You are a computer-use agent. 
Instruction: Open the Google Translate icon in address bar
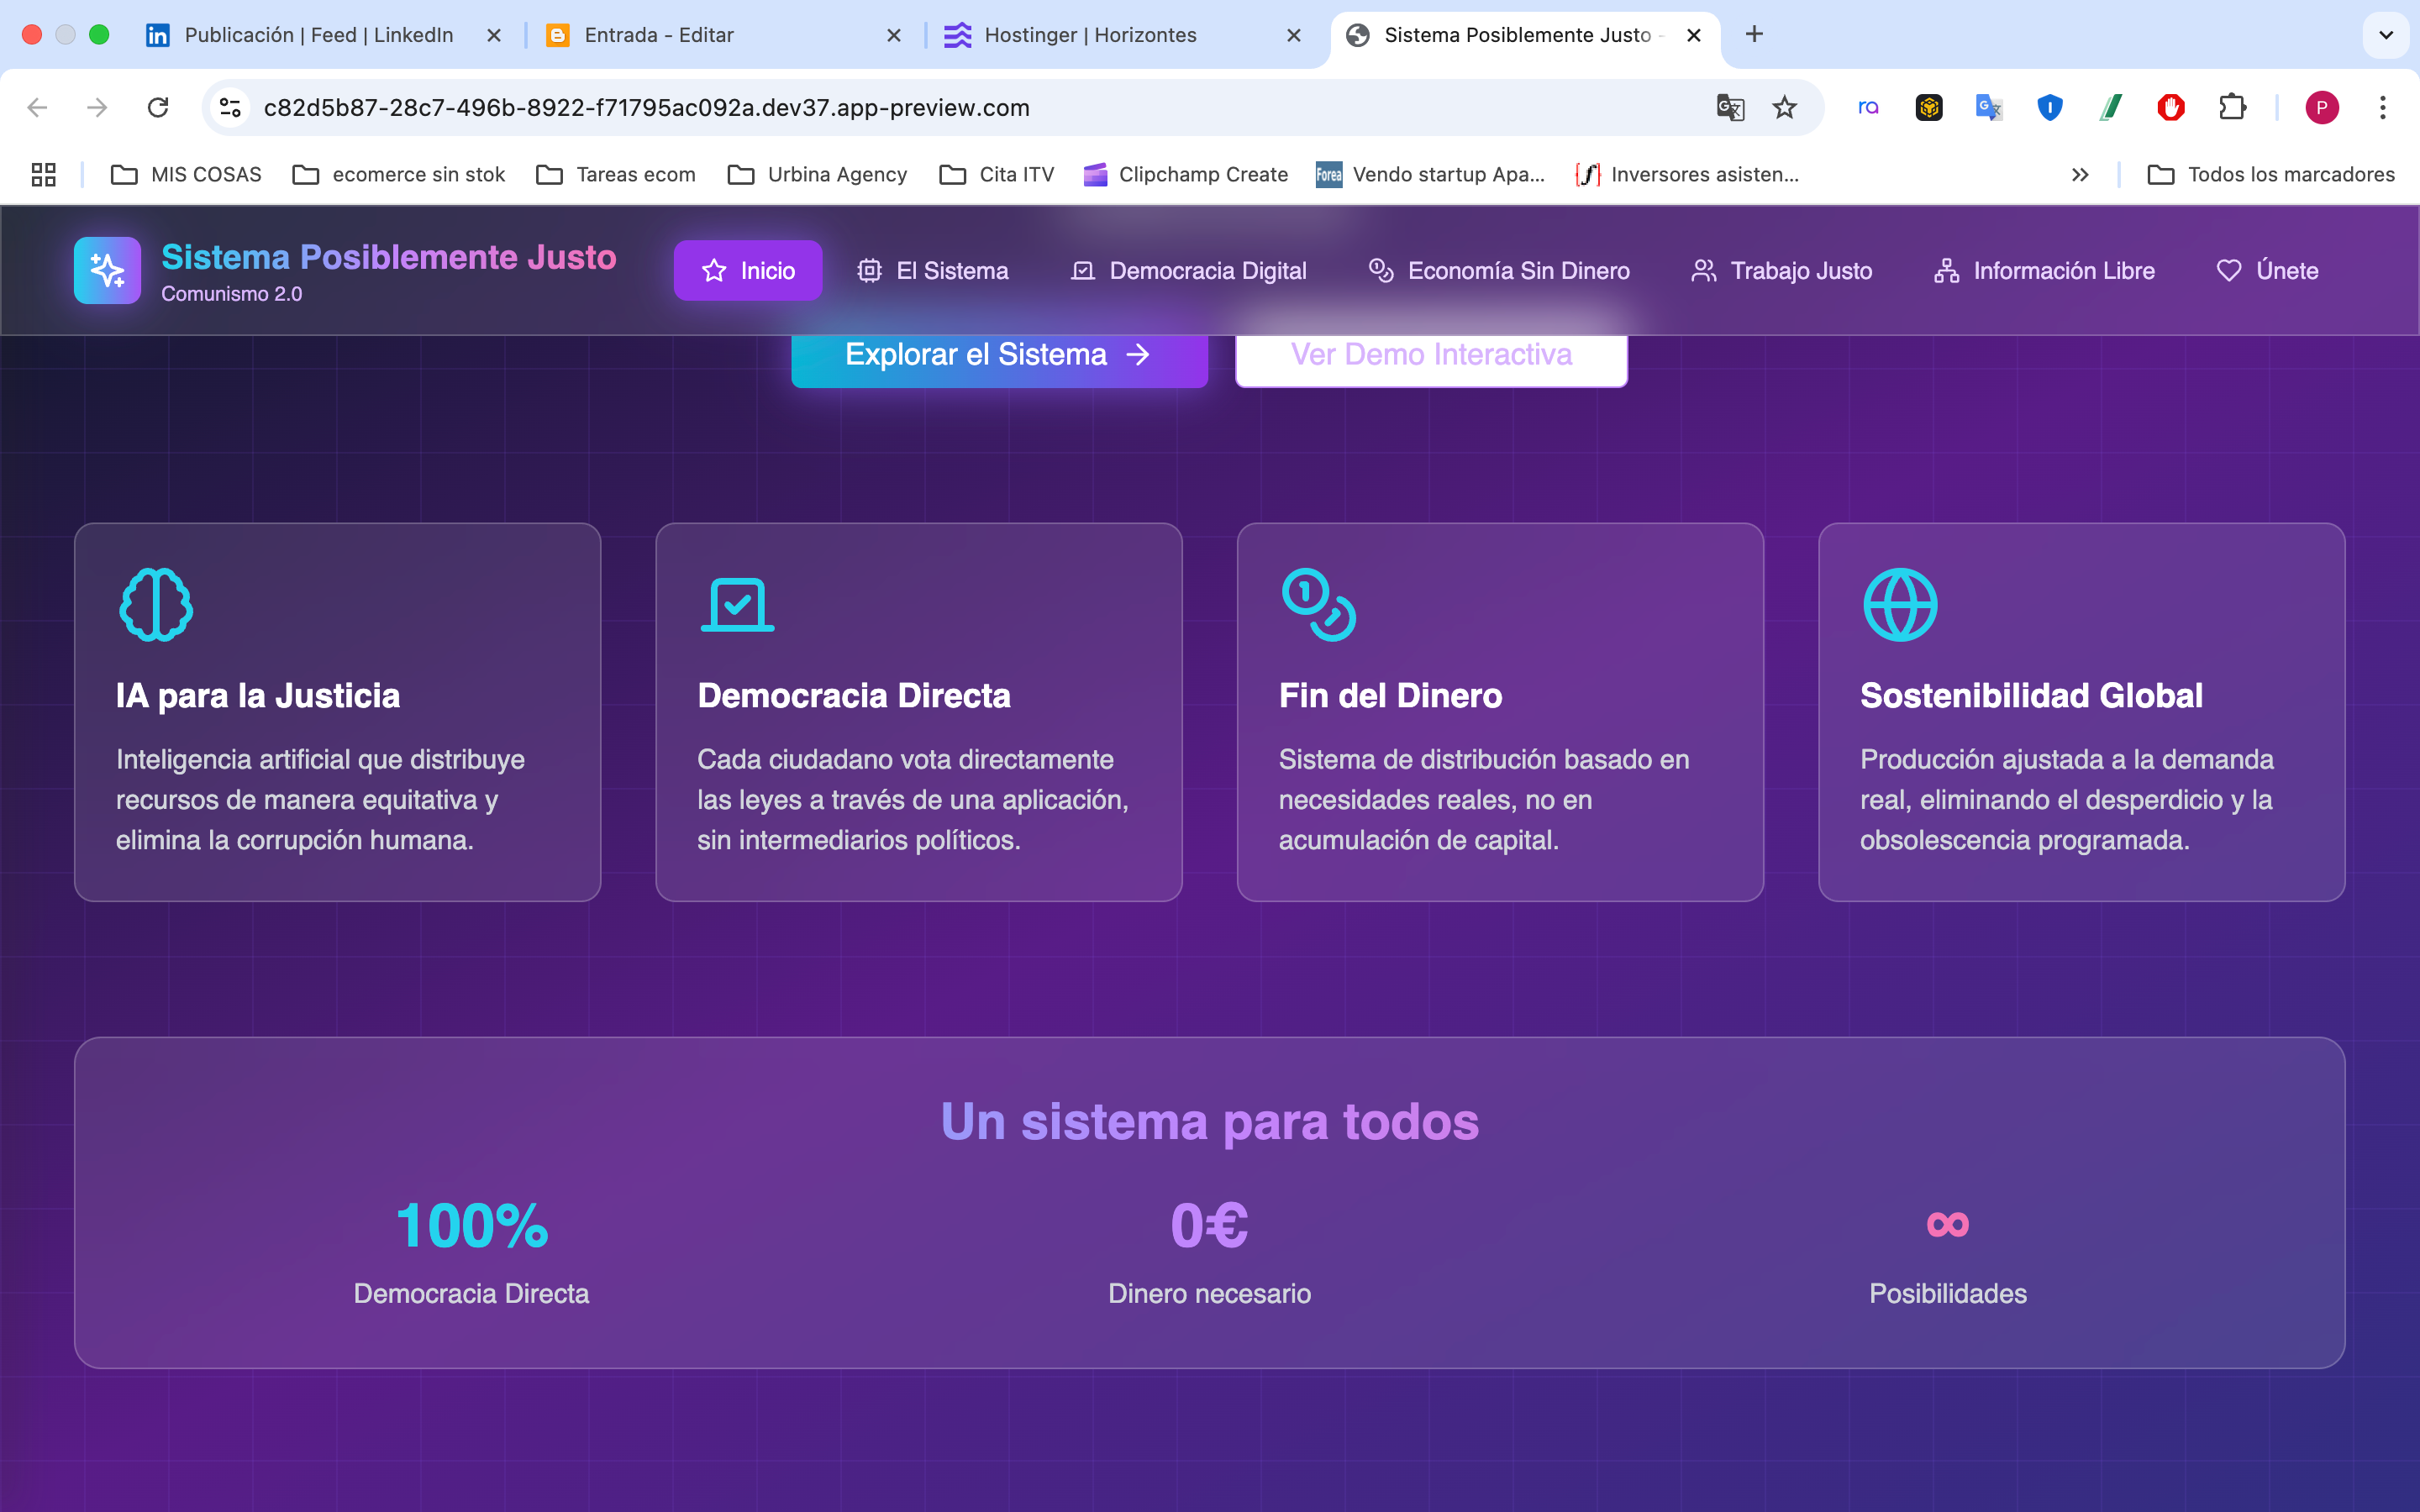1730,107
